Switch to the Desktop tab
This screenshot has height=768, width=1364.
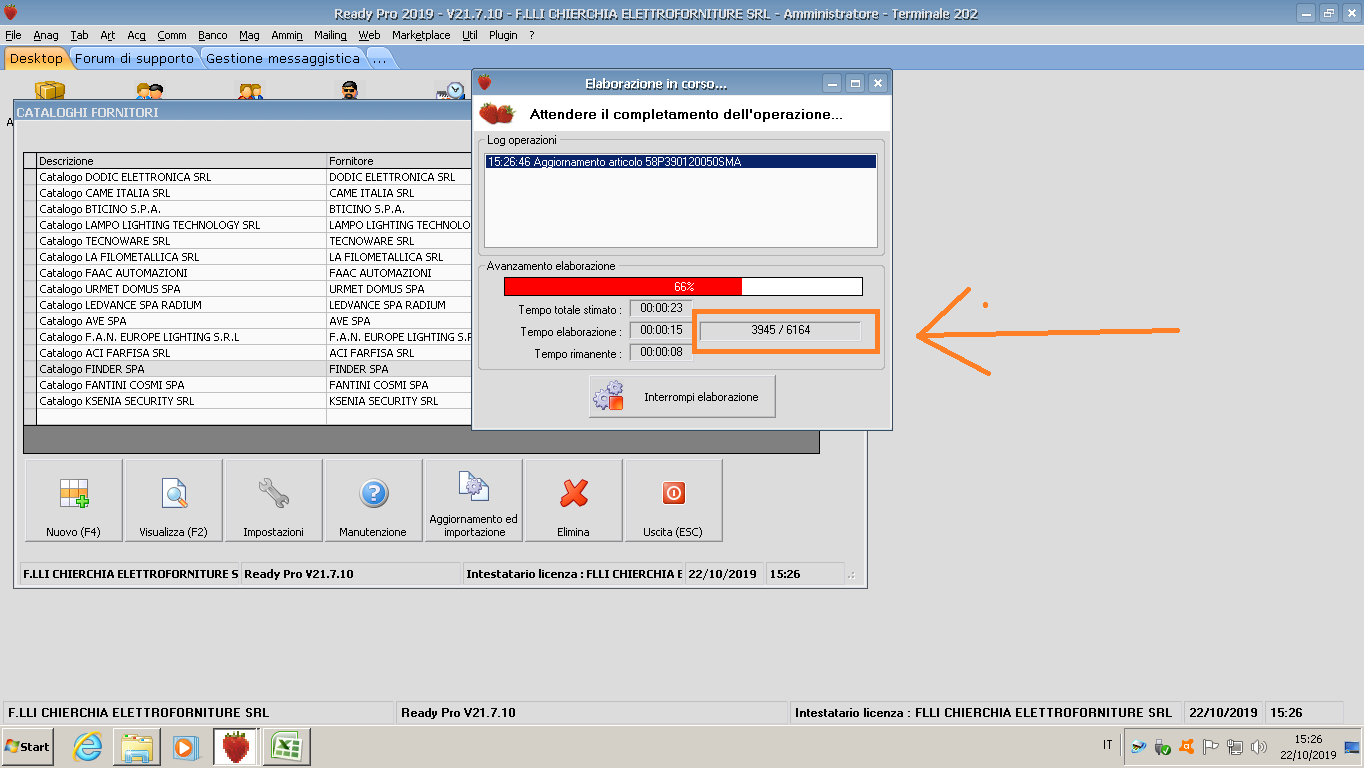coord(36,58)
